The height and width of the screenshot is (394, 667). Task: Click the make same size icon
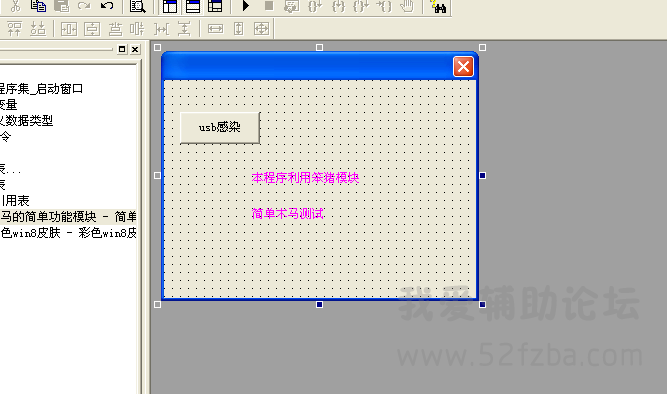[x=261, y=29]
